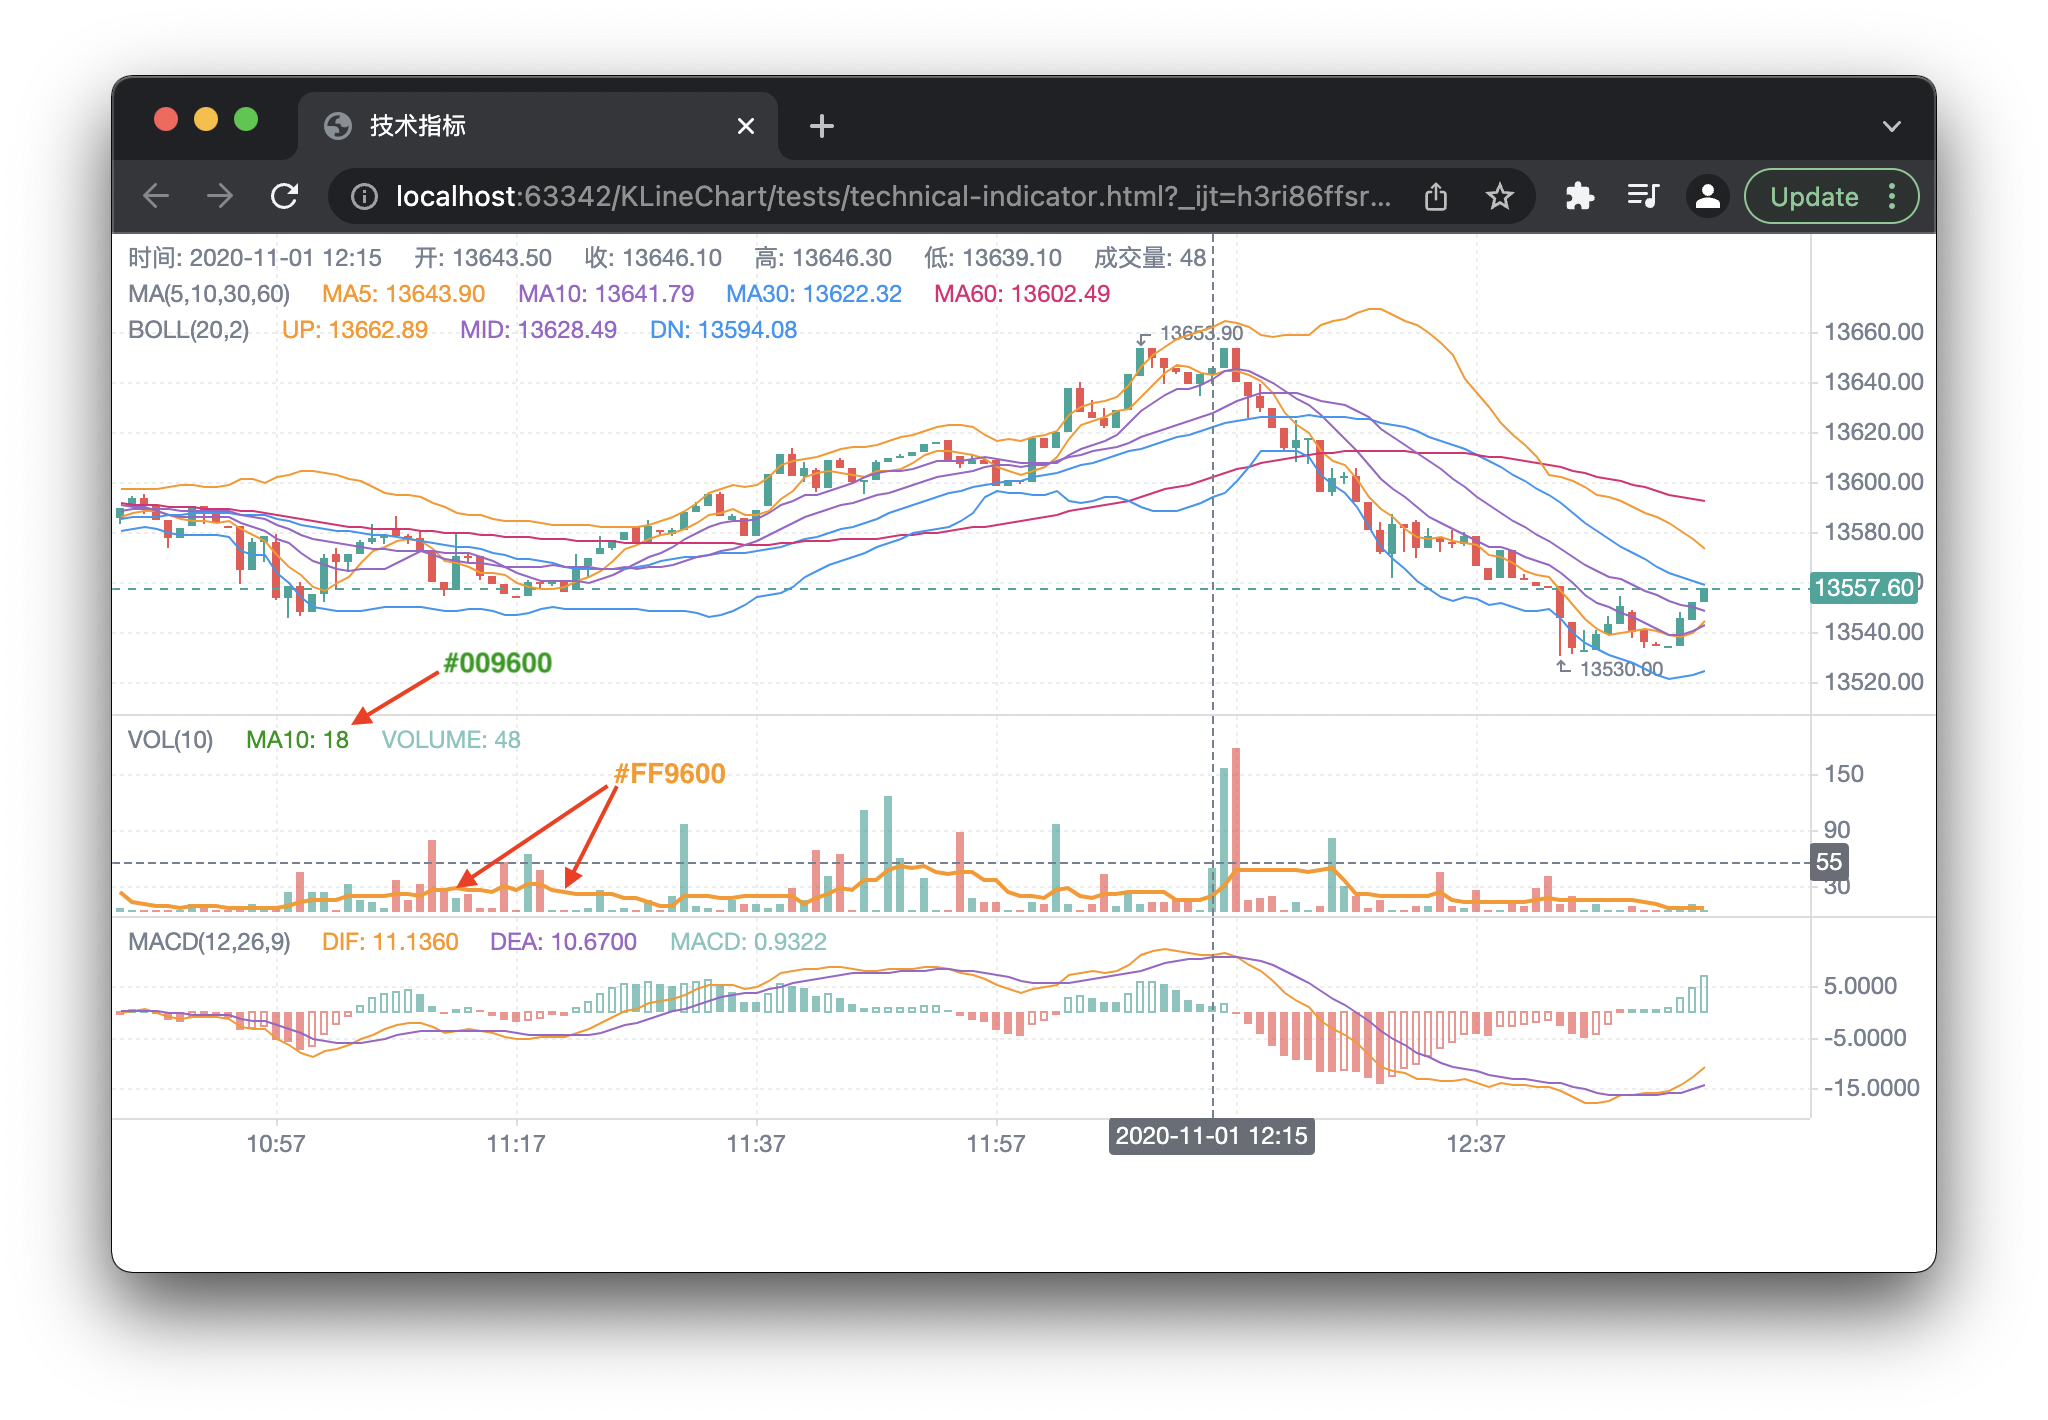Viewport: 2048px width, 1420px height.
Task: Expand the chevron at the window's top right
Action: 1891,125
